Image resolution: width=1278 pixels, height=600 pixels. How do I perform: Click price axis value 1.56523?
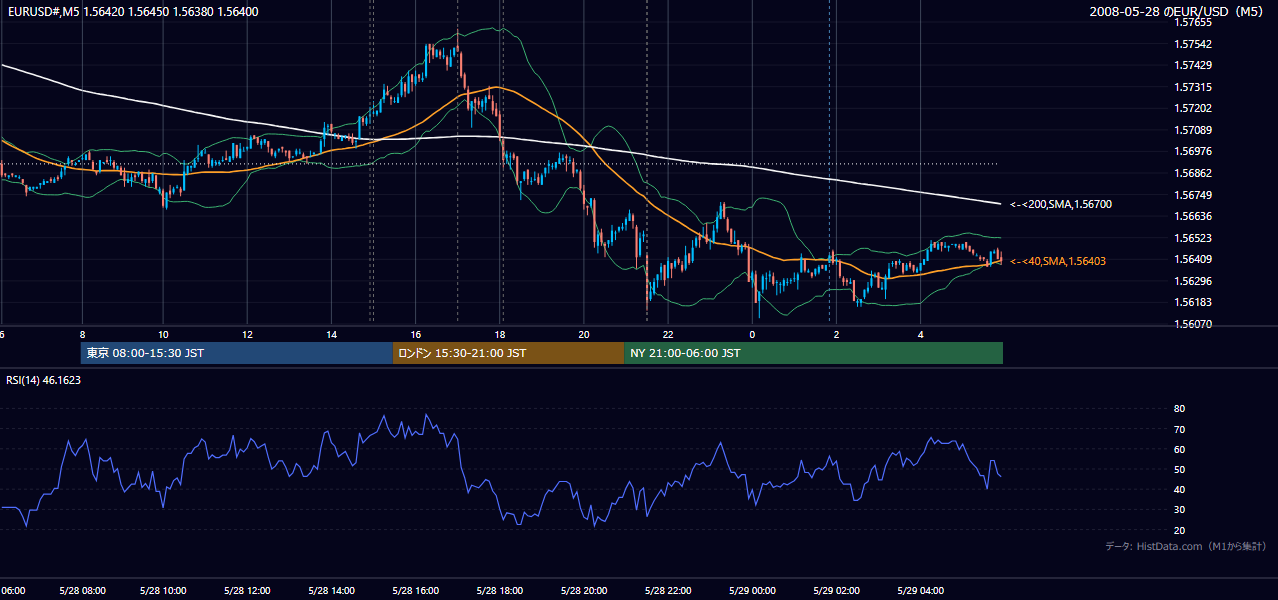pyautogui.click(x=1192, y=238)
